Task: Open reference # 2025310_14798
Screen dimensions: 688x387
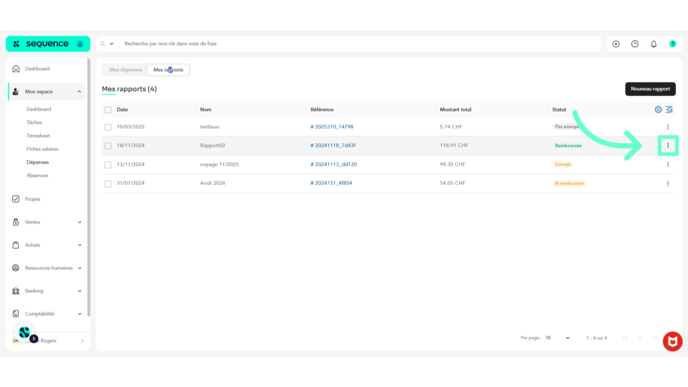Action: (332, 127)
